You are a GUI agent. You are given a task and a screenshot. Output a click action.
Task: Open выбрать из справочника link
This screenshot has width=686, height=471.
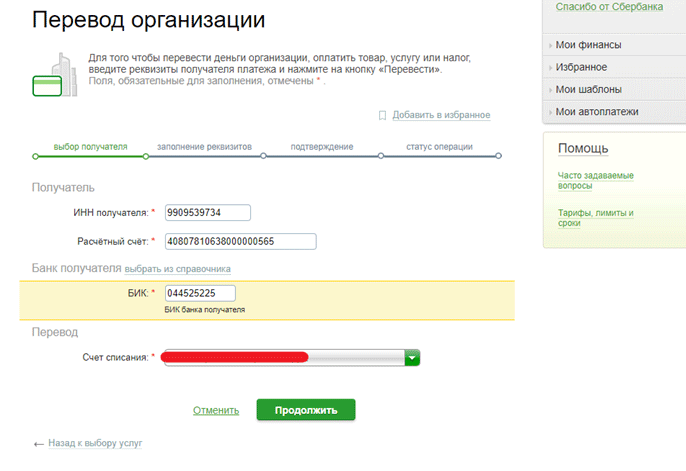[178, 269]
